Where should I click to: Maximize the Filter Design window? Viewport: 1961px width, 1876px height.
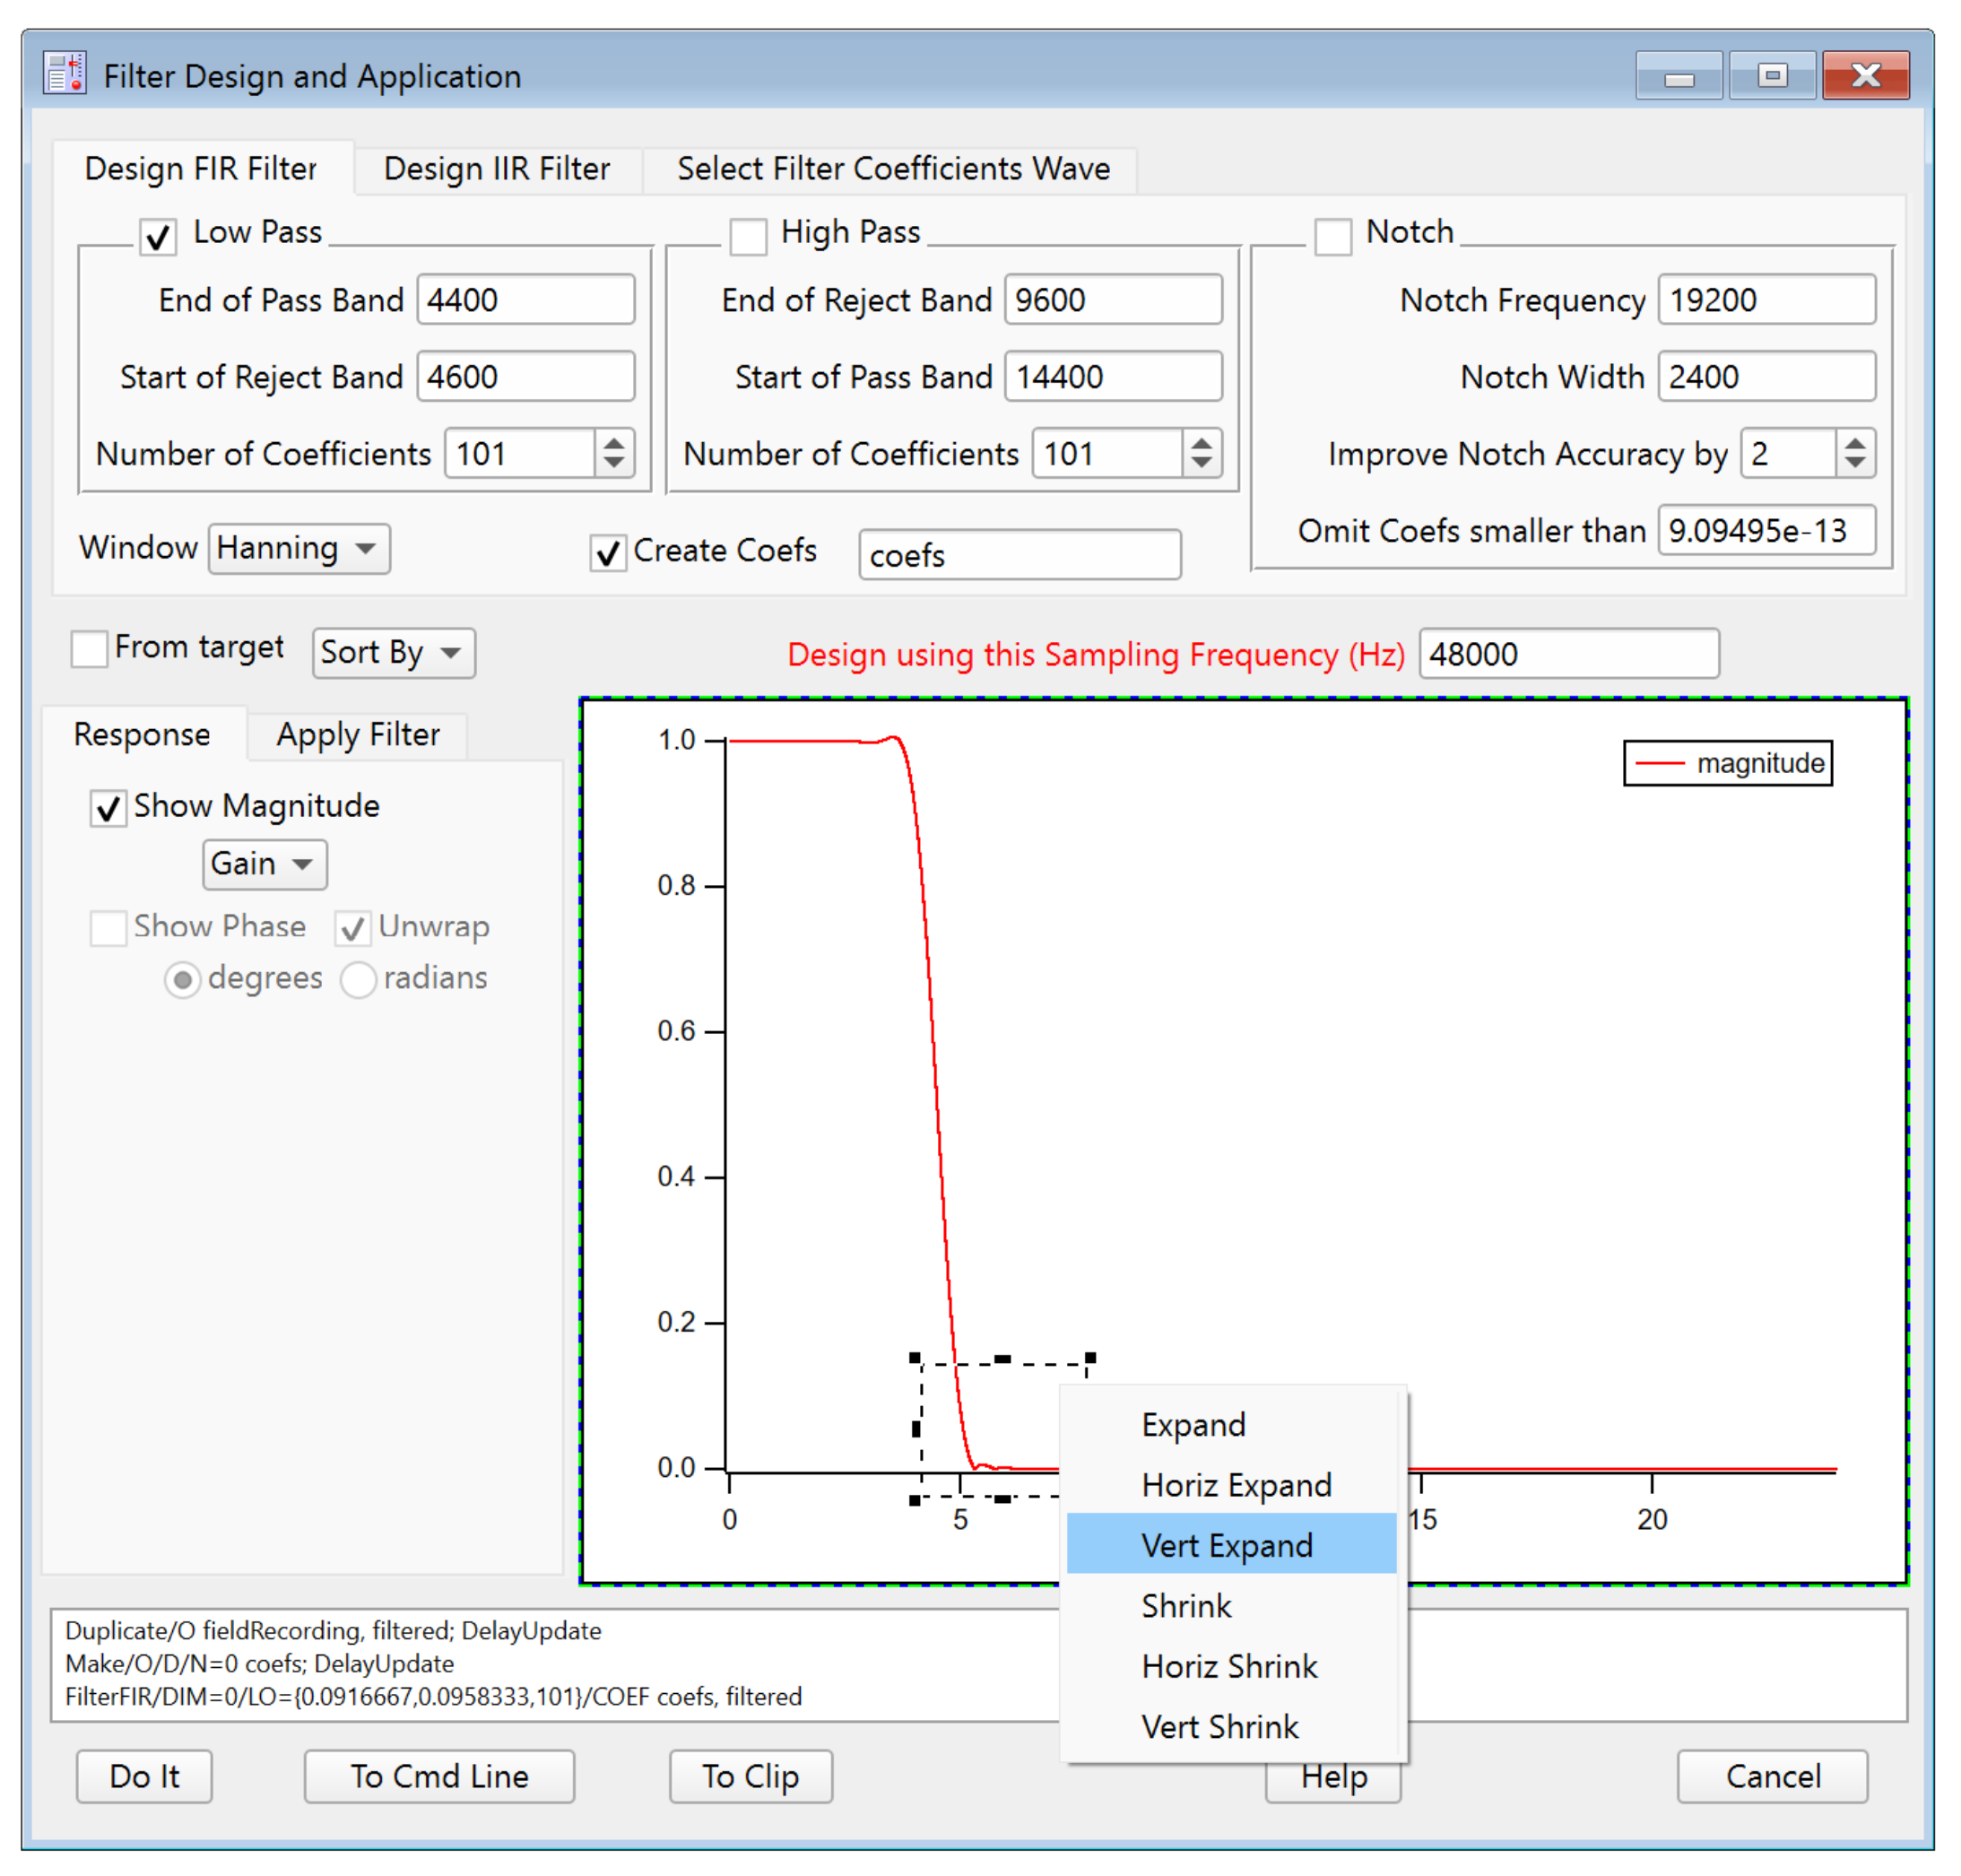(1771, 76)
